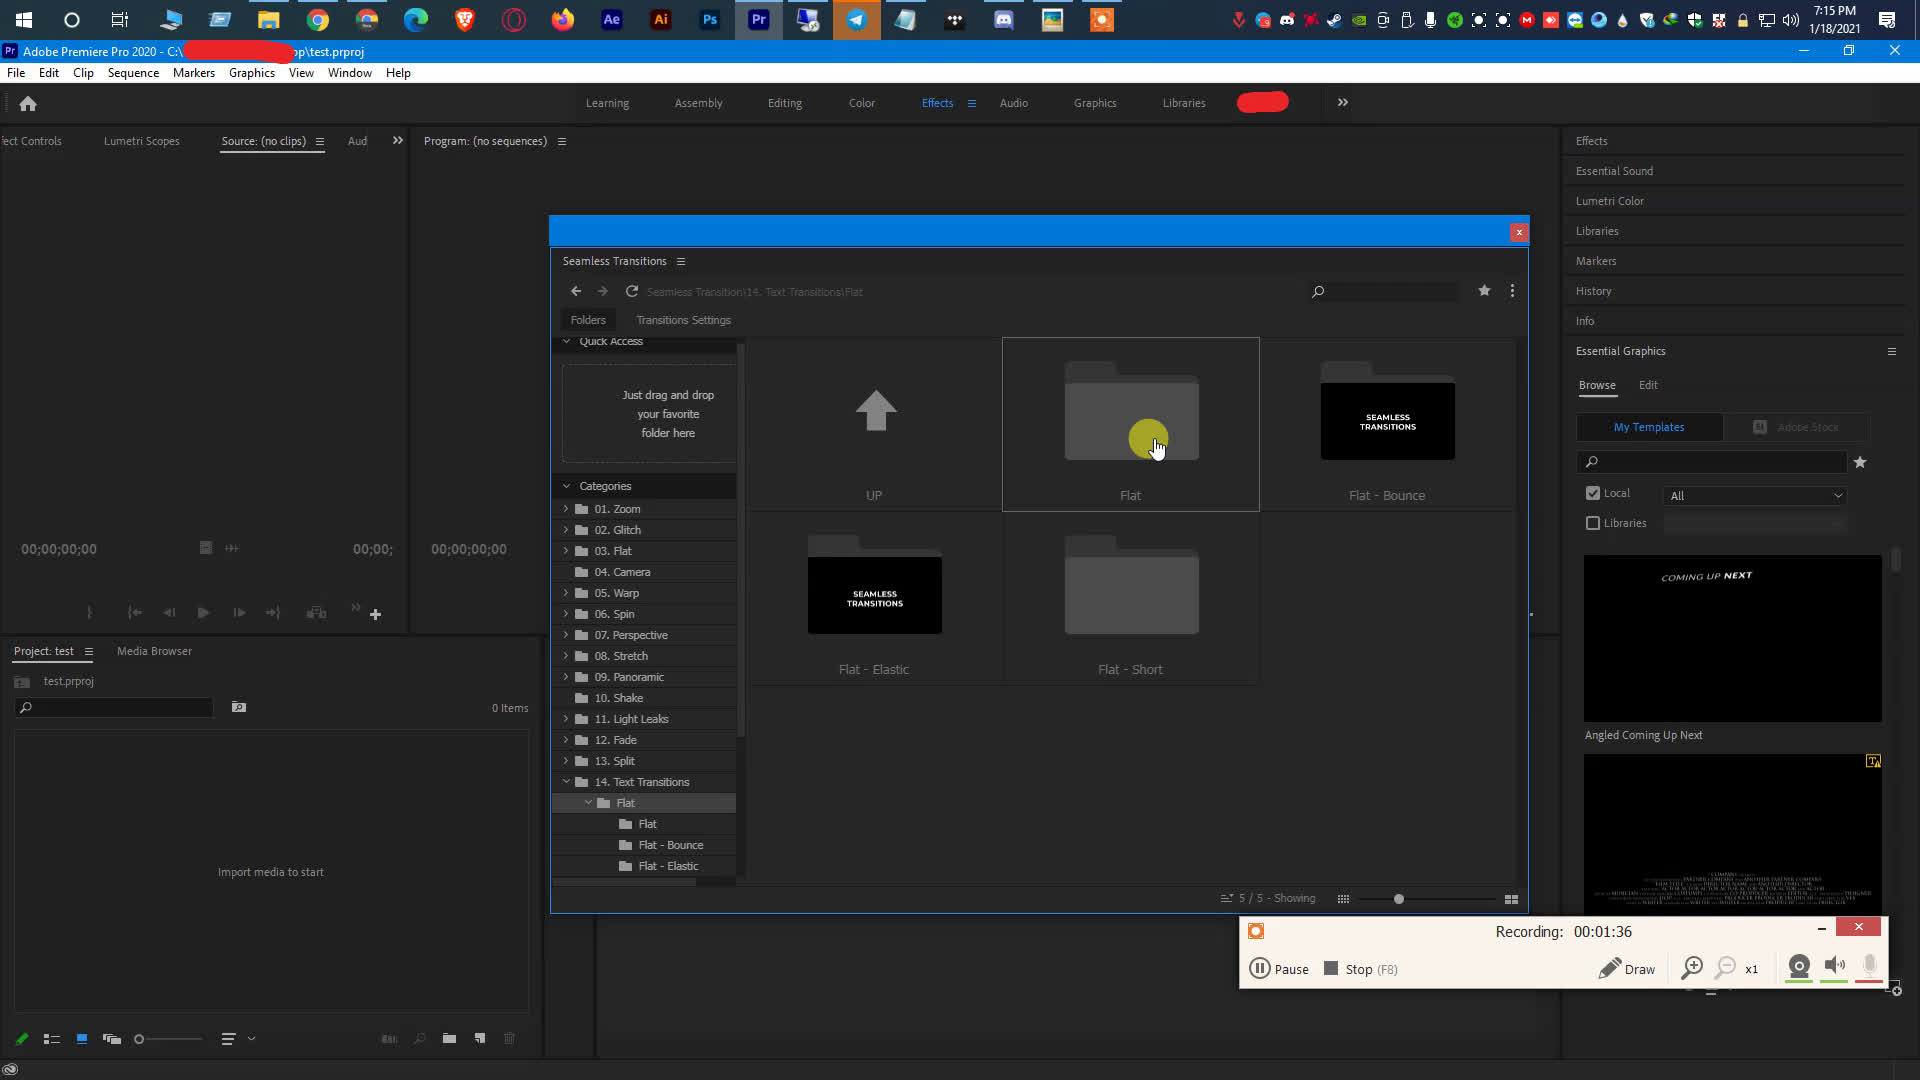Toggle the Local checkbox
1920x1080 pixels.
click(1593, 493)
